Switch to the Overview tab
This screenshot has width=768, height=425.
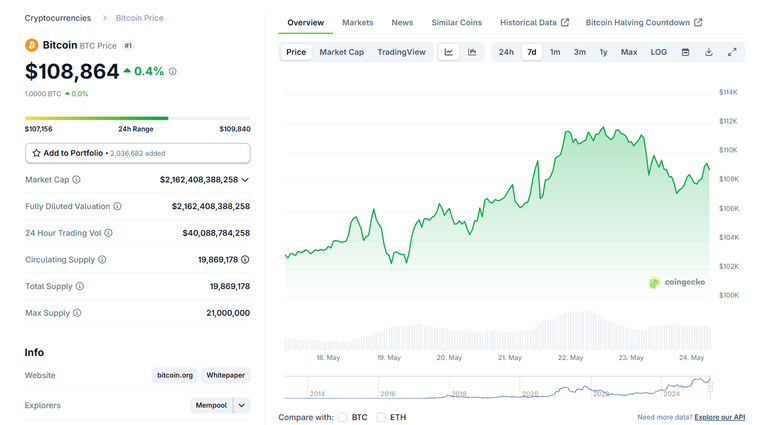tap(305, 23)
